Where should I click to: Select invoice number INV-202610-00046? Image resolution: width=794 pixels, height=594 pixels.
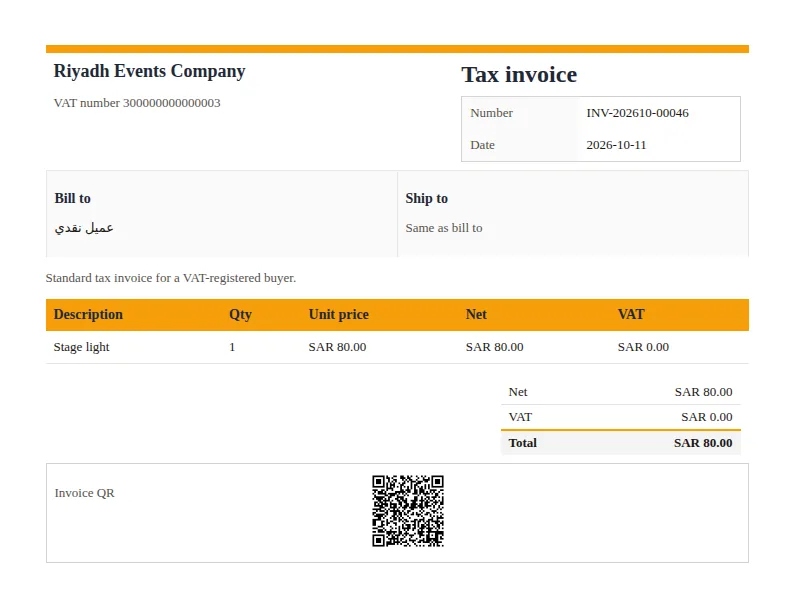point(638,113)
